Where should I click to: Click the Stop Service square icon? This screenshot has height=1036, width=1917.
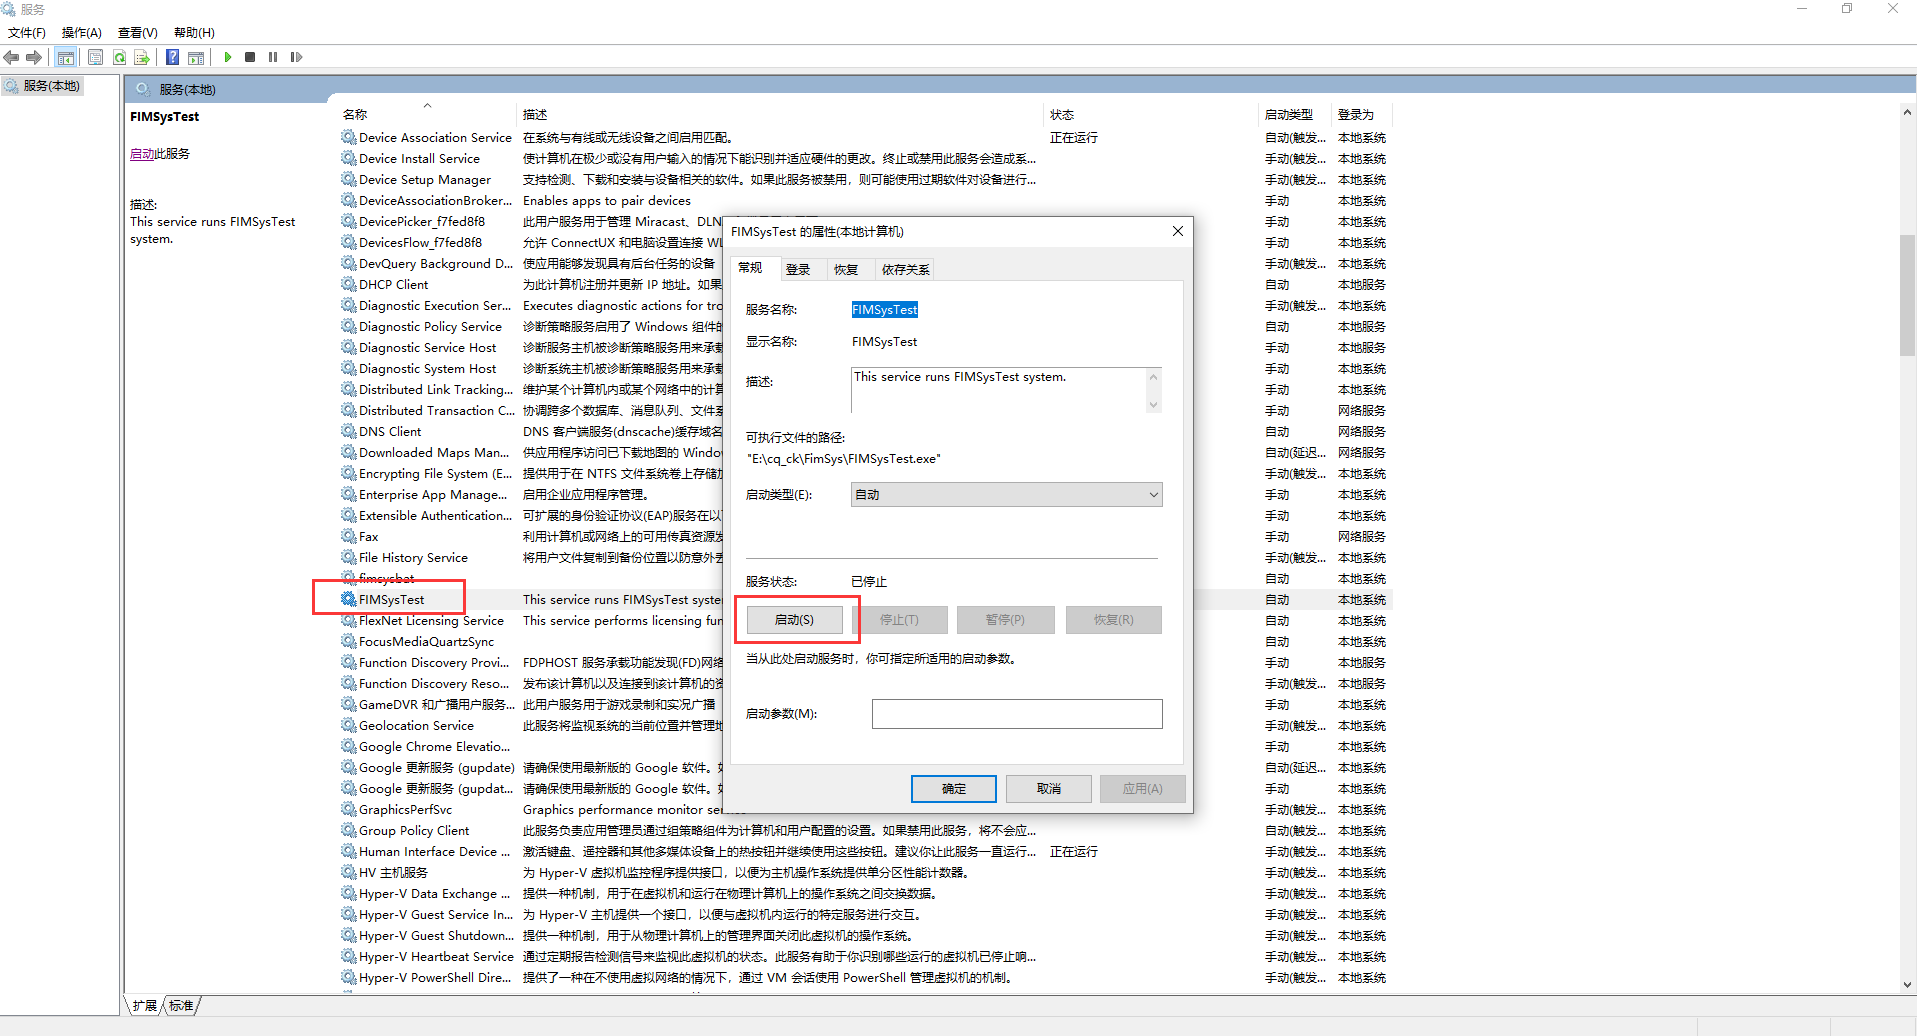click(x=250, y=57)
